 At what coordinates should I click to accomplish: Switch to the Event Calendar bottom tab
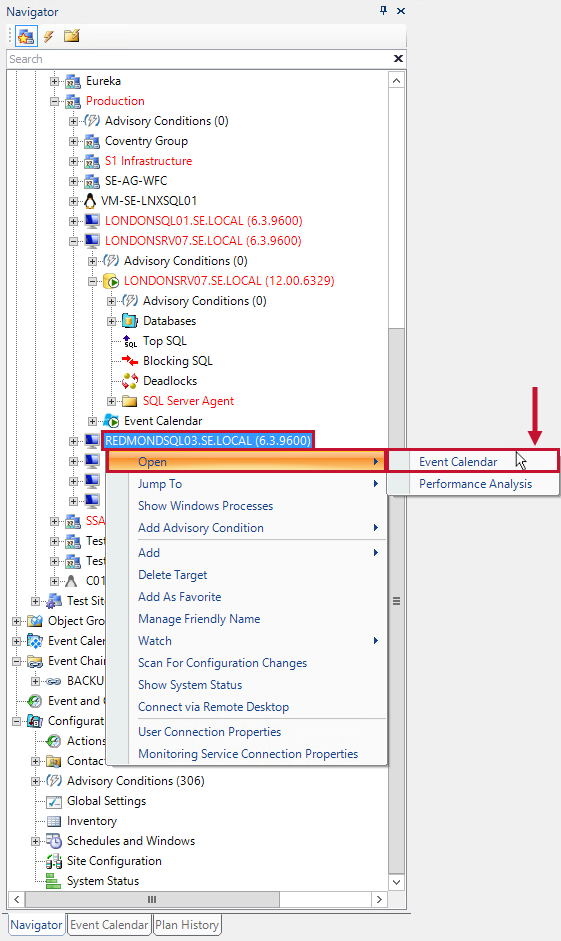tap(109, 925)
